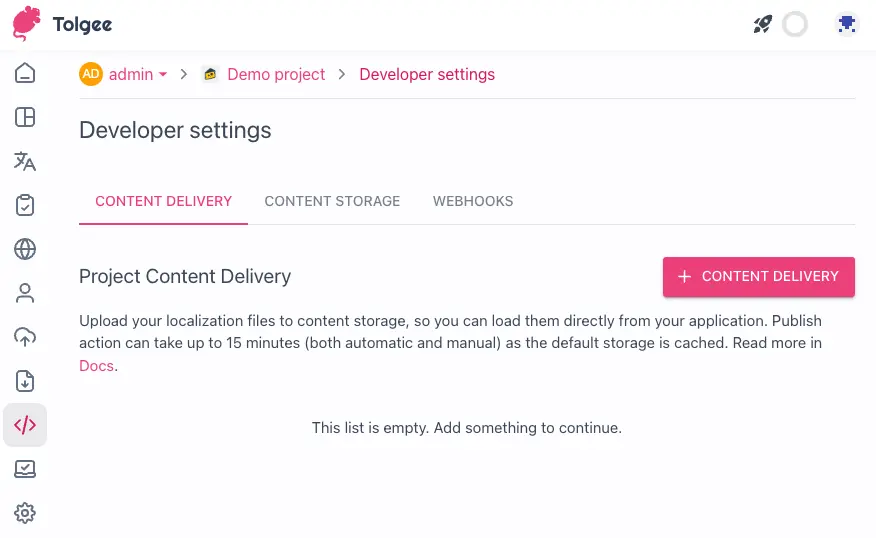The height and width of the screenshot is (538, 876).
Task: Click the add Content Delivery button
Action: click(x=758, y=277)
